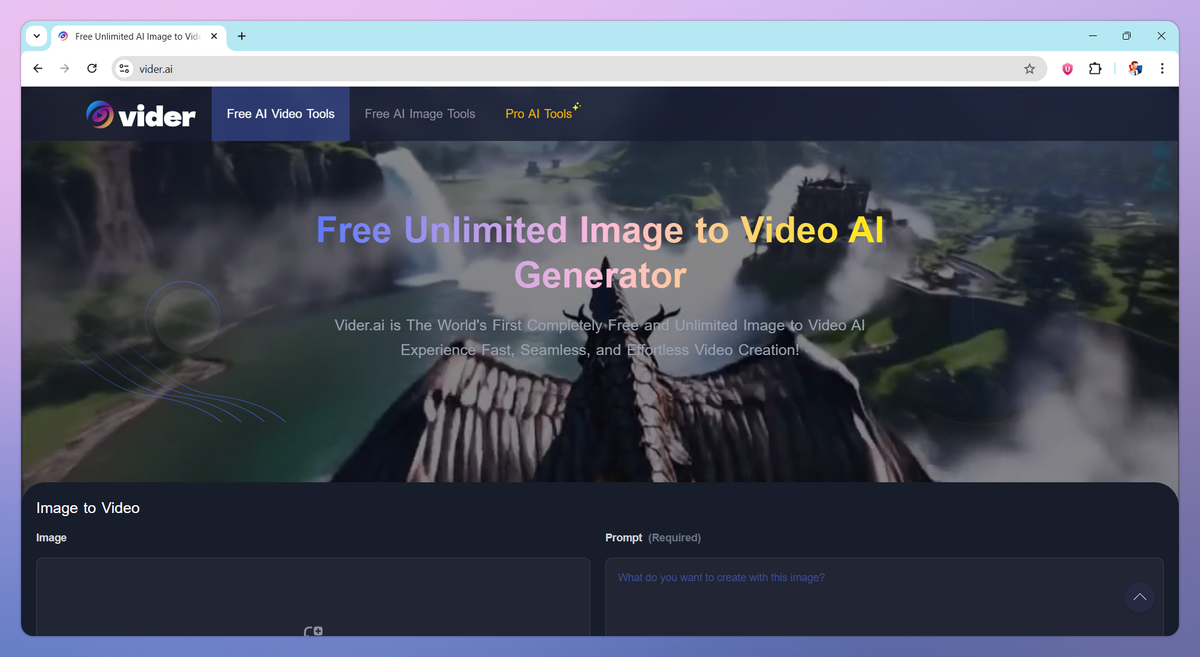Open a new browser tab
This screenshot has height=657, width=1200.
click(x=242, y=36)
